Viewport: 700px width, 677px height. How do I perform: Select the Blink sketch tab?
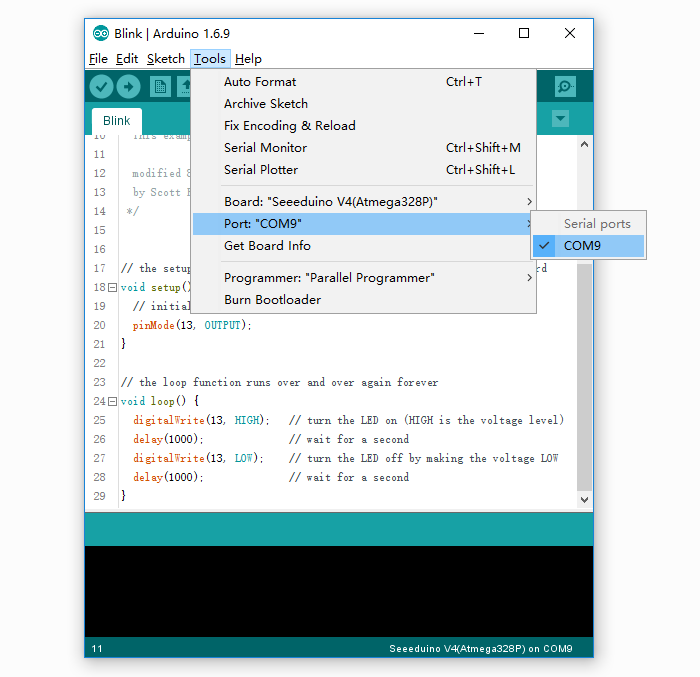pyautogui.click(x=117, y=121)
